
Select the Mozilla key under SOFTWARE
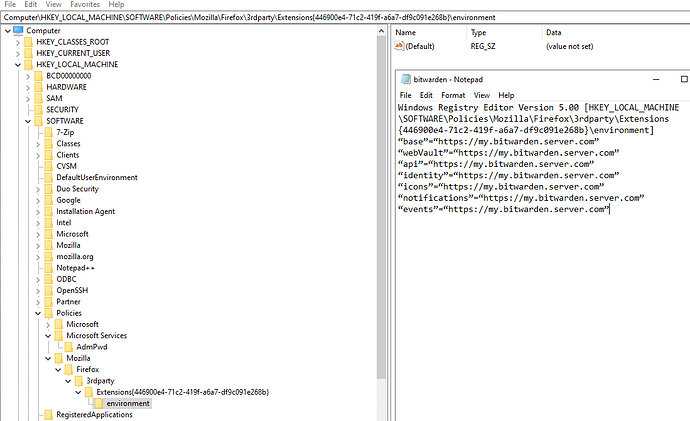pyautogui.click(x=68, y=245)
